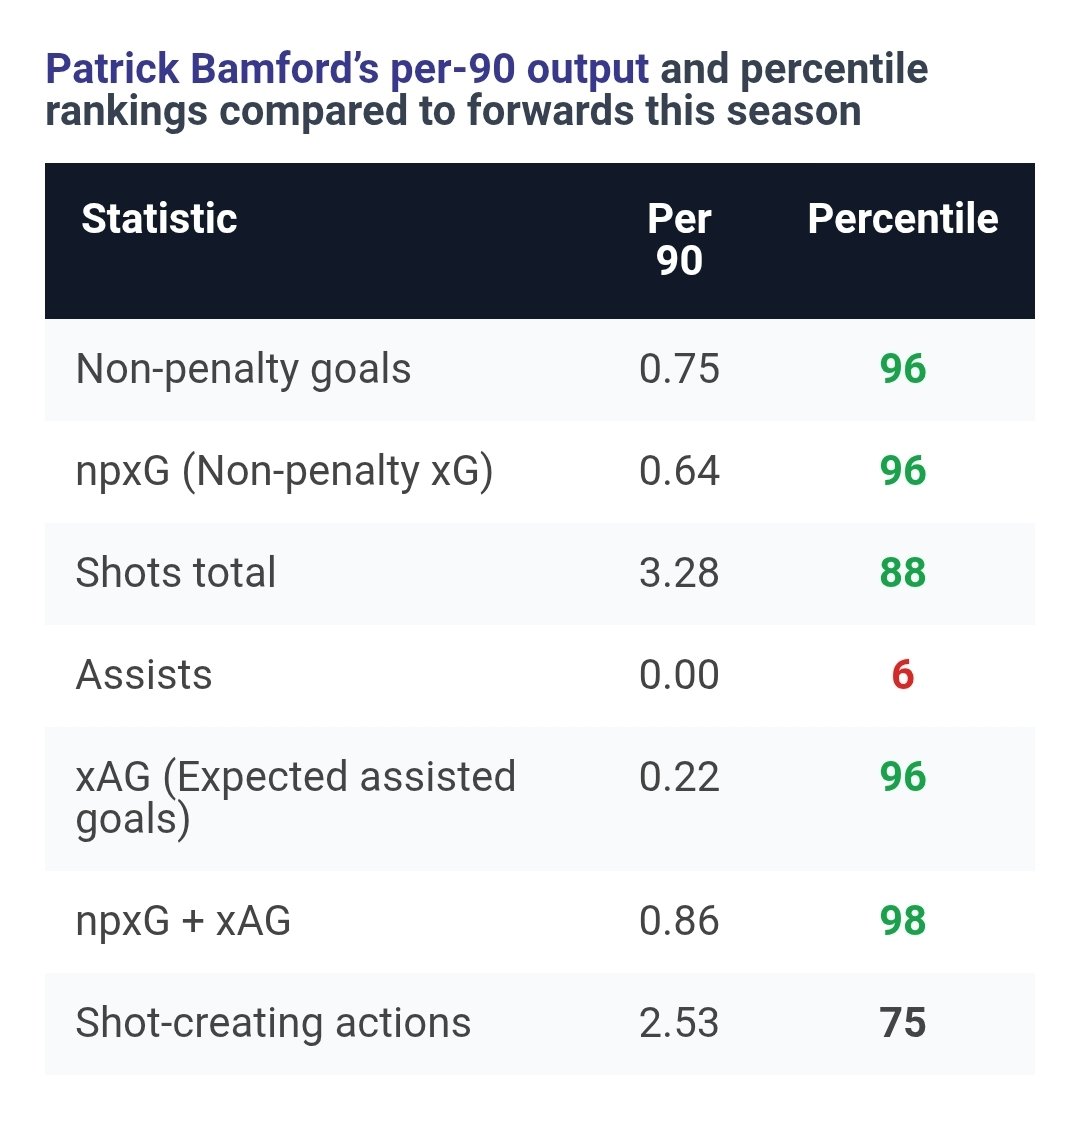1080x1145 pixels.
Task: Select the Non-penalty goals row label
Action: pos(243,369)
